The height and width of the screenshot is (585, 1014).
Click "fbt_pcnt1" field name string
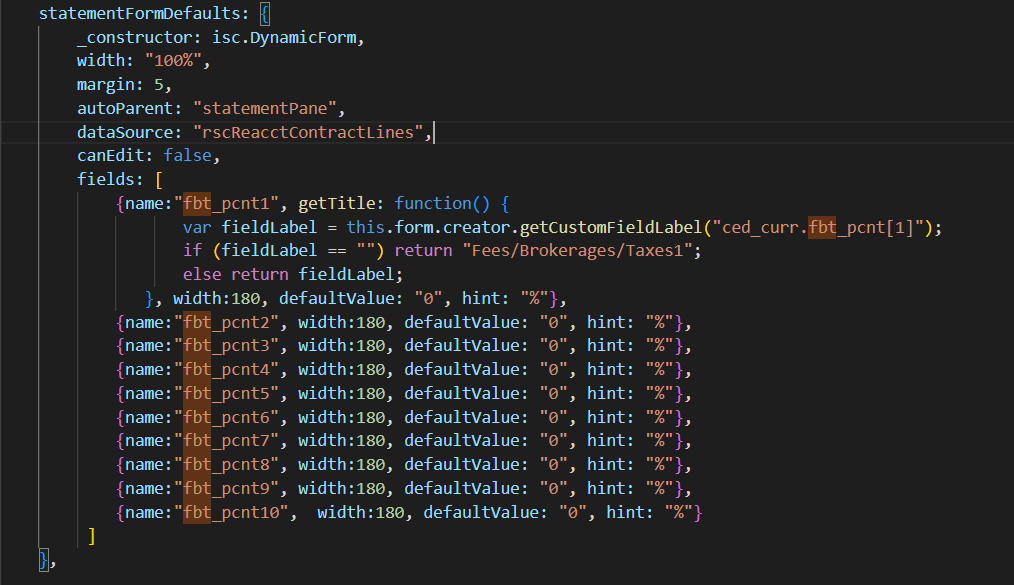(226, 204)
